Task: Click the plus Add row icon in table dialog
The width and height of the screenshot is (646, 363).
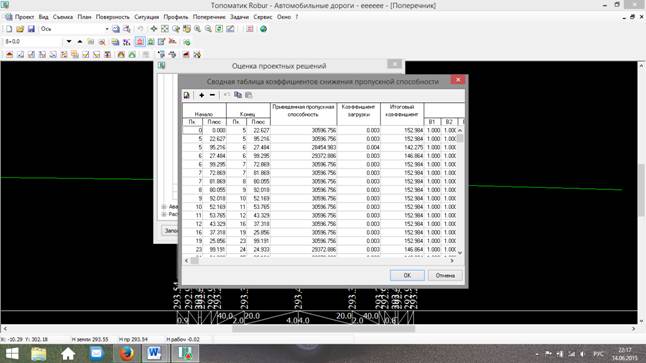Action: click(x=201, y=95)
